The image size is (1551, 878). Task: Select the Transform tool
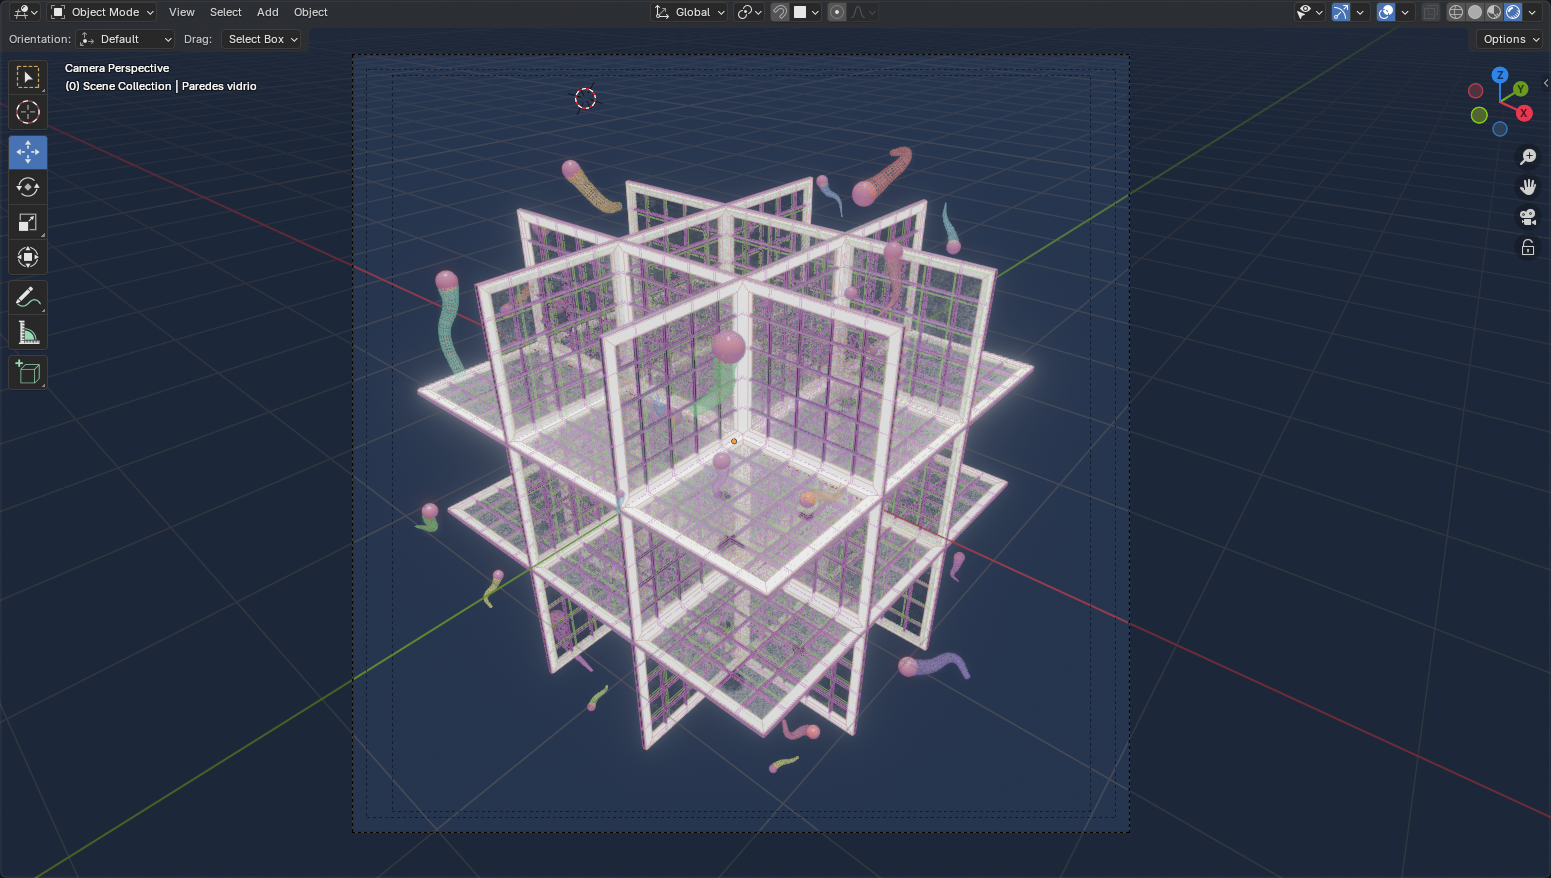27,257
